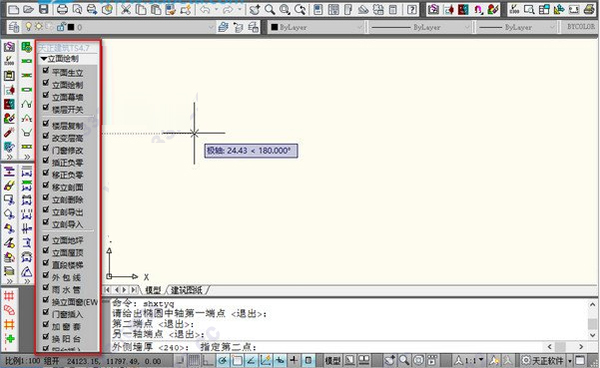The image size is (600, 368).
Task: Click the 雨 水 管 command
Action: coord(66,290)
